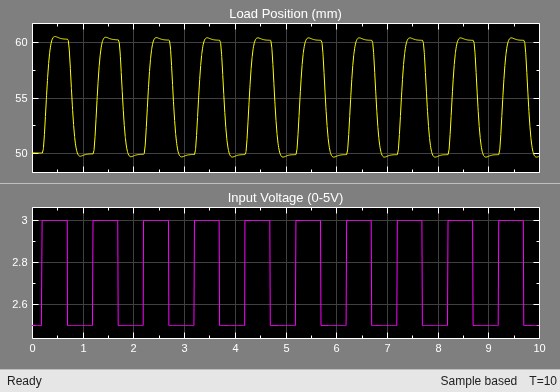Click the 2.8 label on the voltage axis
This screenshot has width=560, height=392.
20,262
